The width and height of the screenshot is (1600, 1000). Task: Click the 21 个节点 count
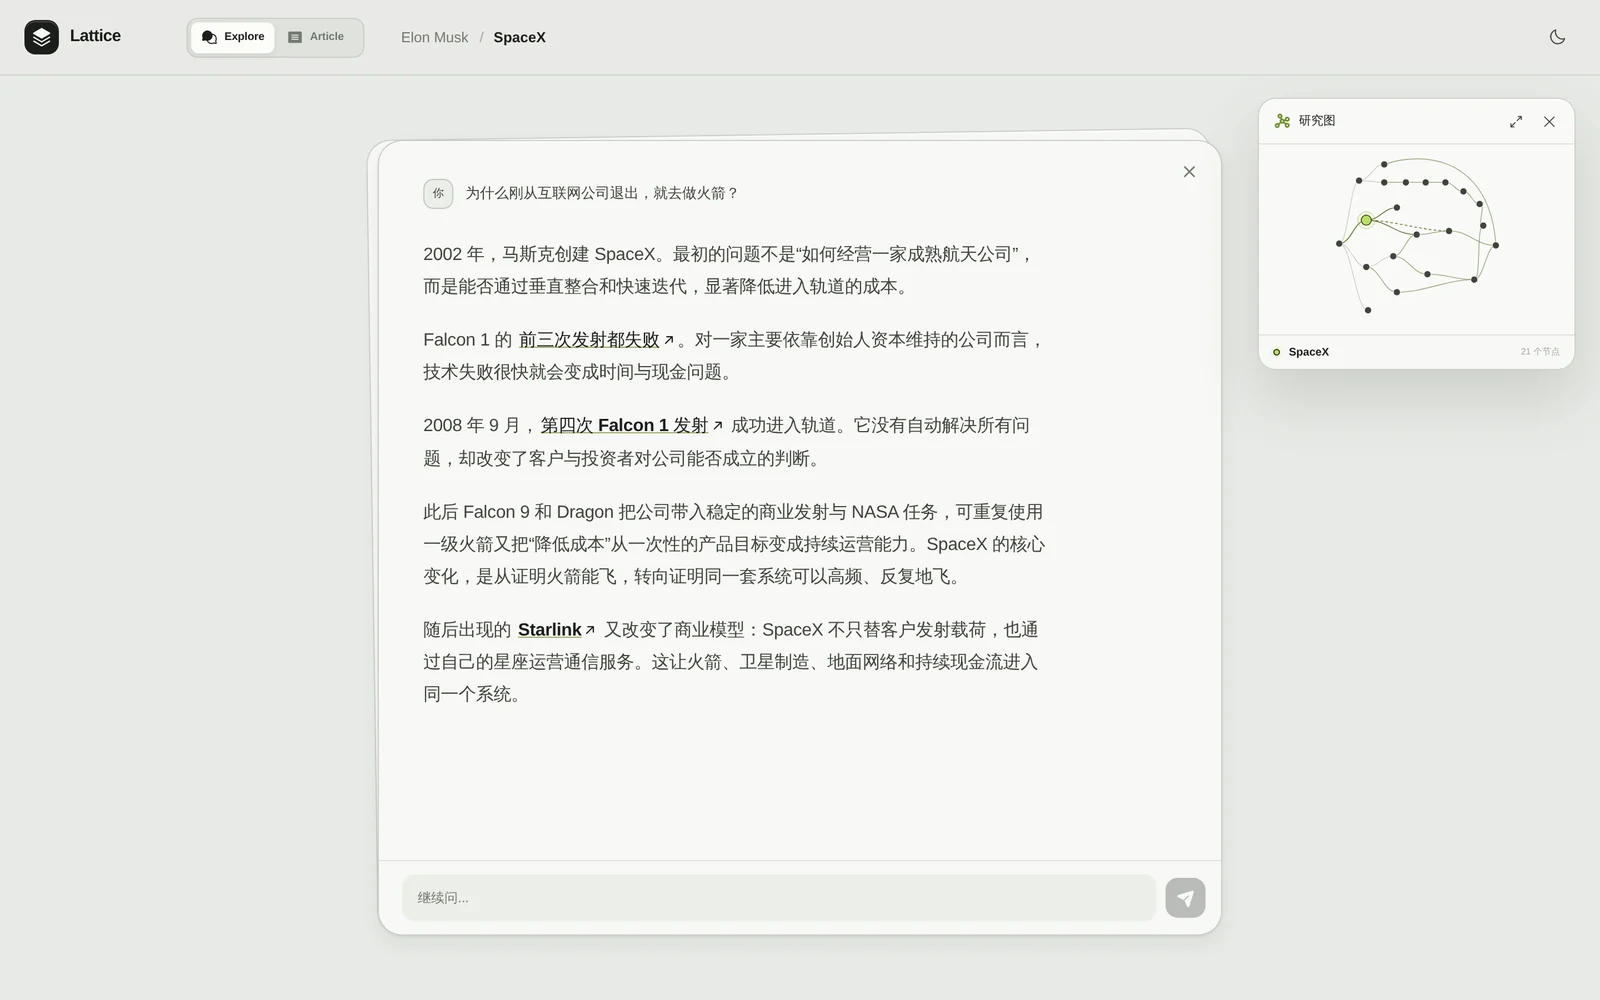click(x=1540, y=352)
